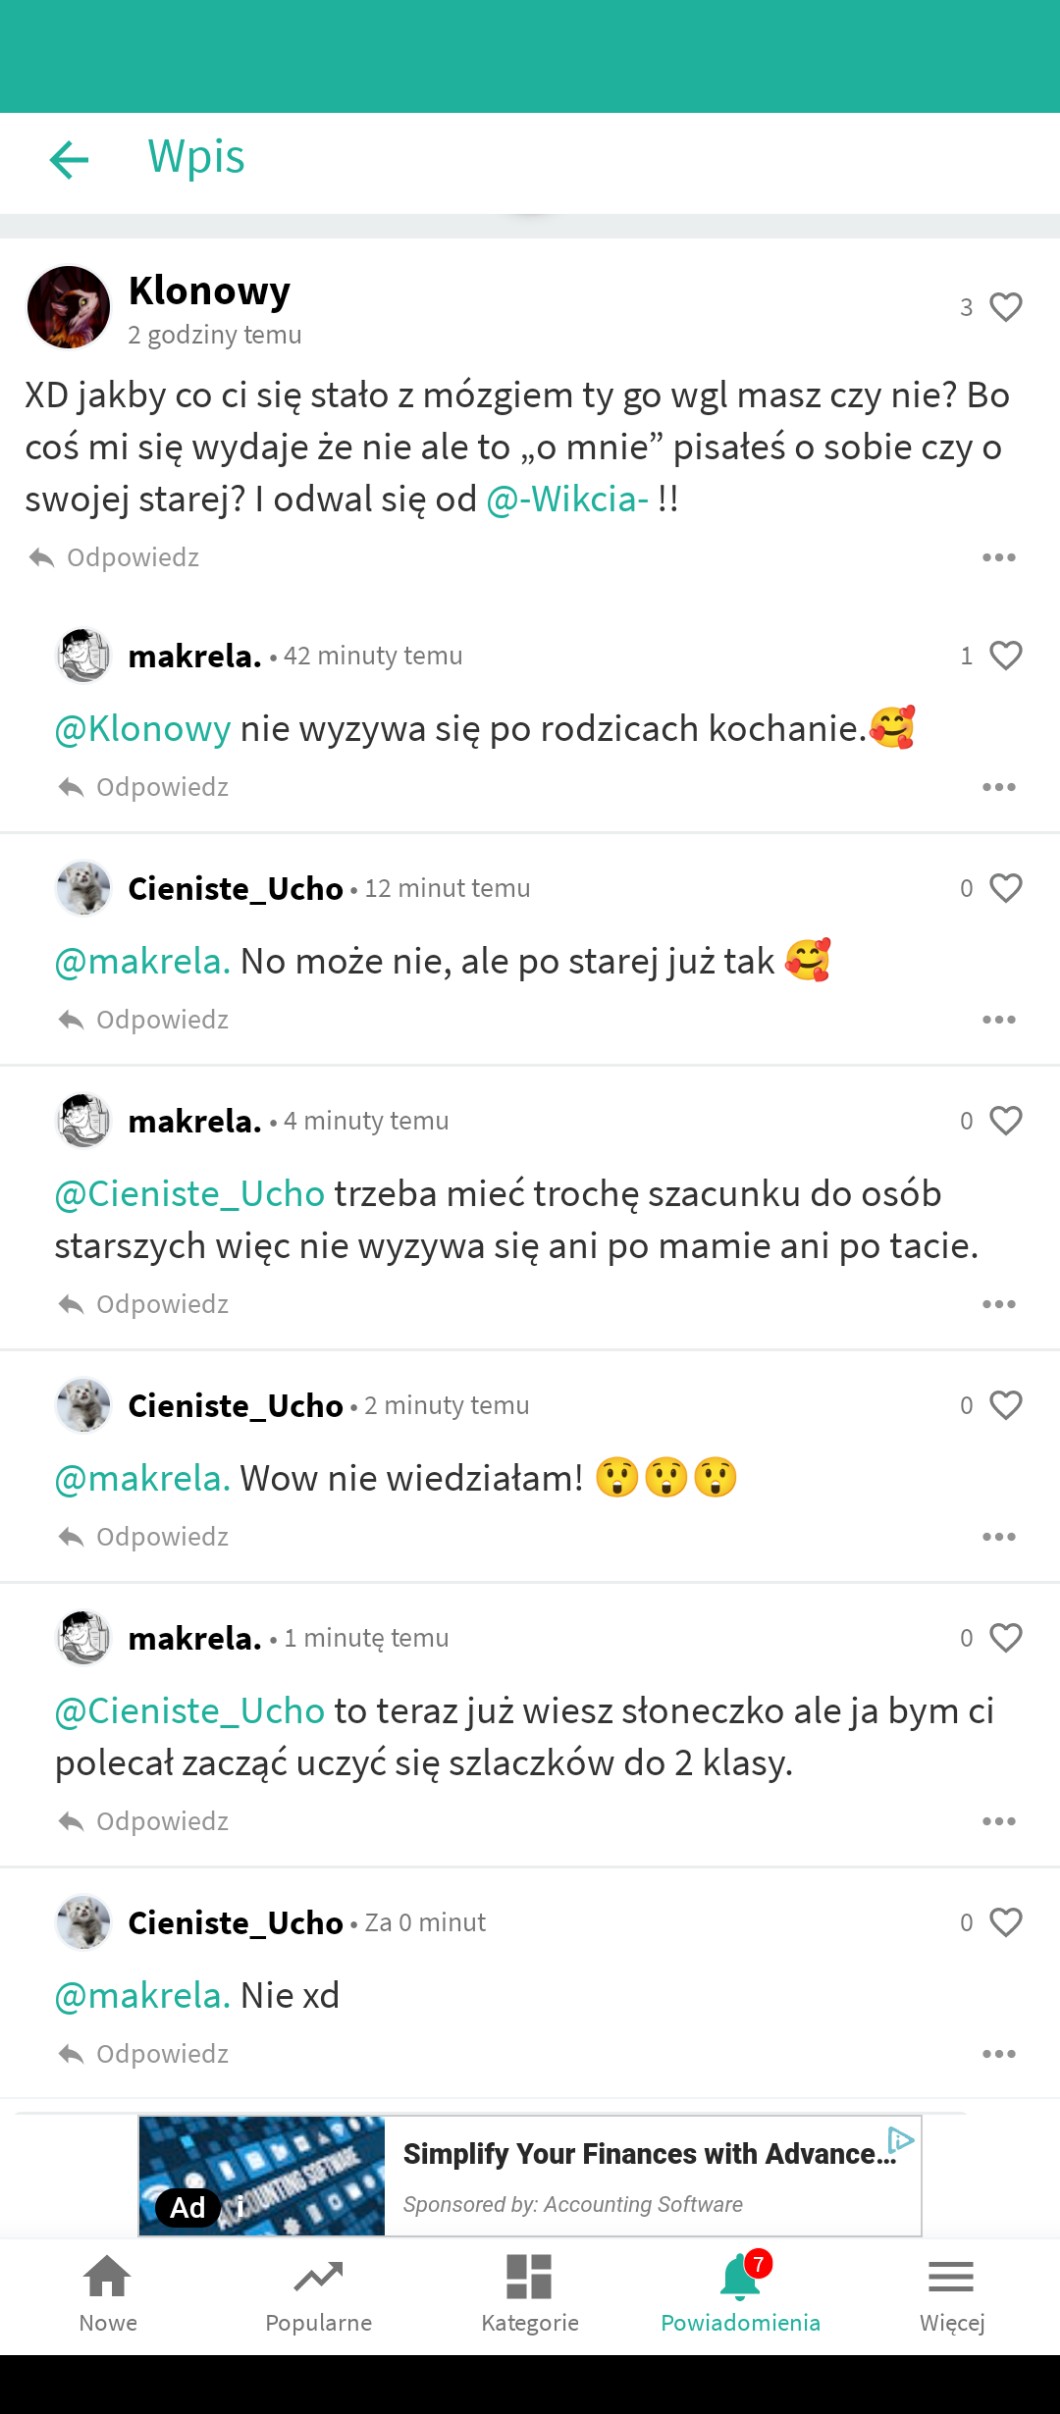Tap makrela.'s avatar in the 4 minutes ago comment
The height and width of the screenshot is (2414, 1060).
[x=83, y=1121]
